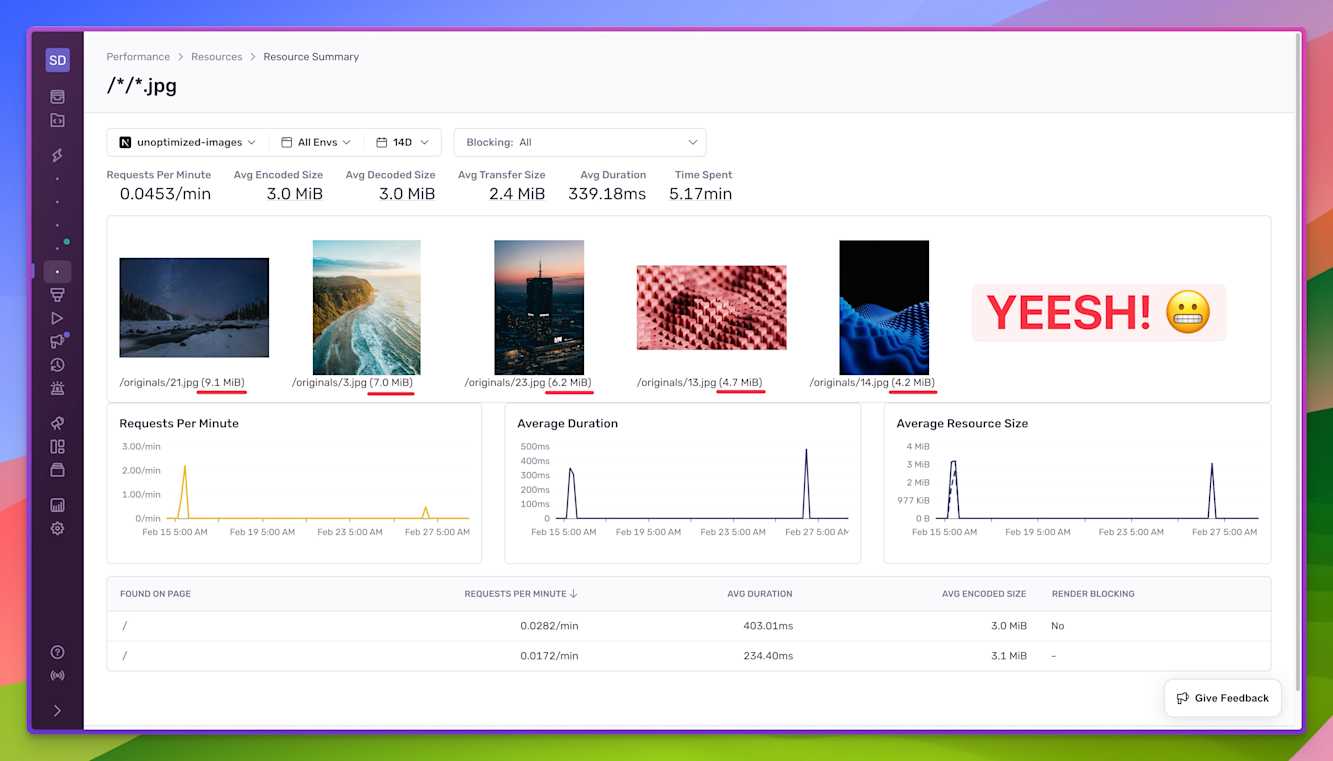Screen dimensions: 1333x761
Task: Open the /originals/23.jpg skyscraper thumbnail
Action: 539,307
